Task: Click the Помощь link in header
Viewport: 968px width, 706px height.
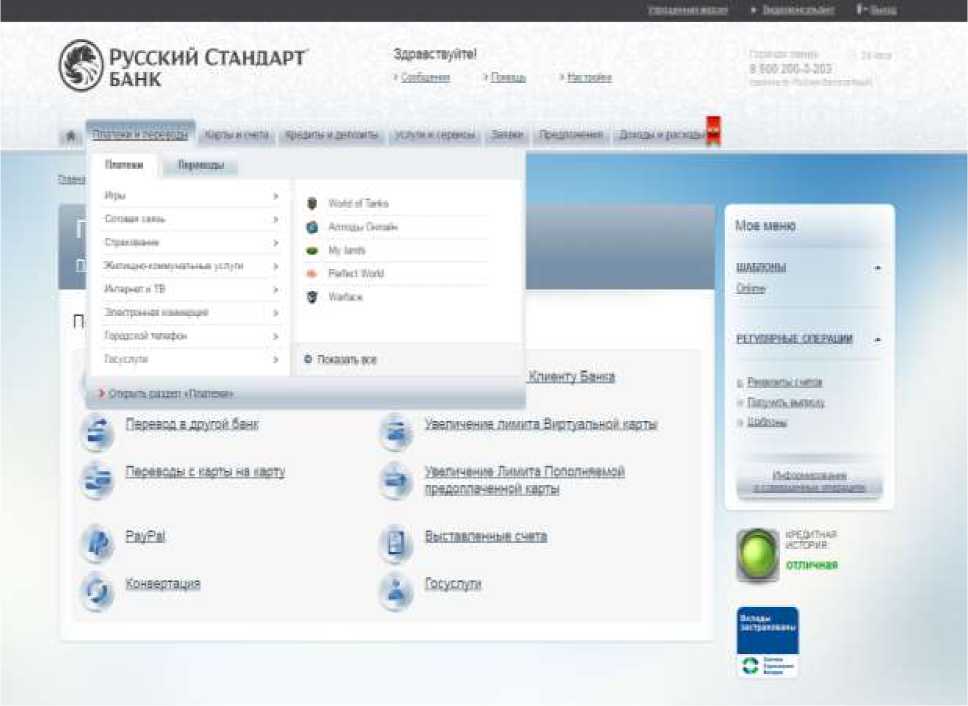Action: [508, 78]
